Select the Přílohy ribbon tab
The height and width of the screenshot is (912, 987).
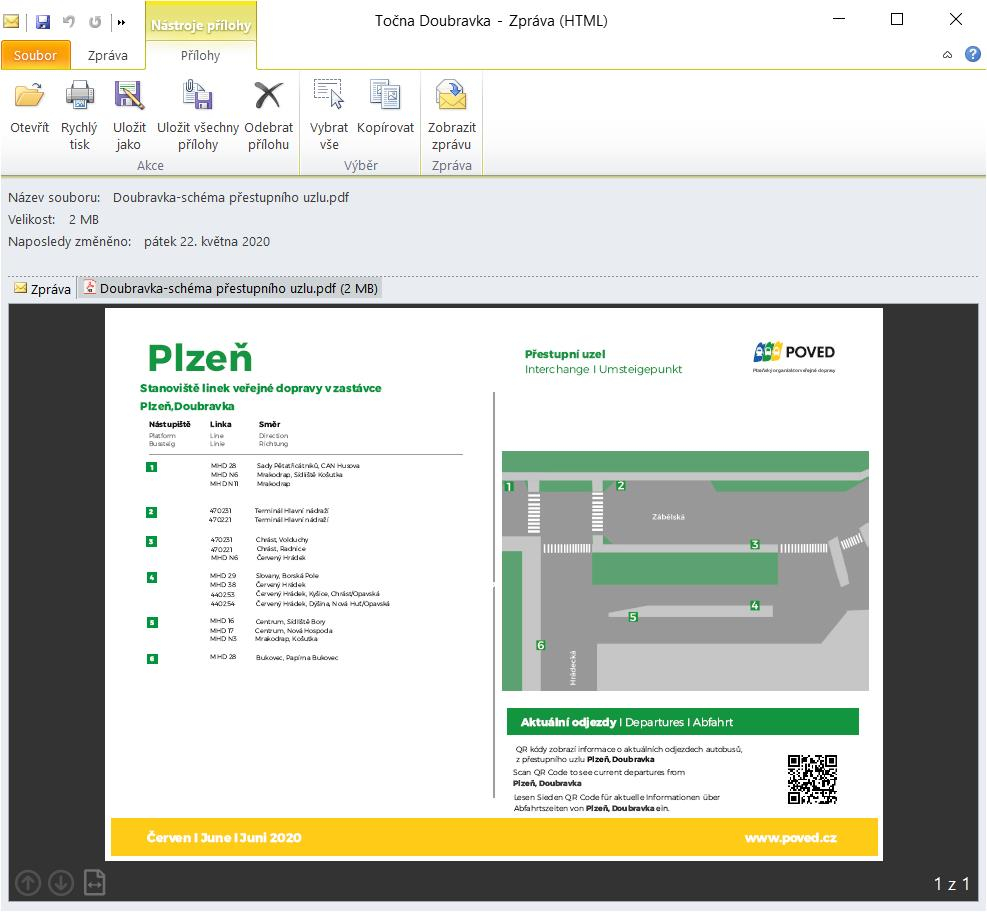200,55
